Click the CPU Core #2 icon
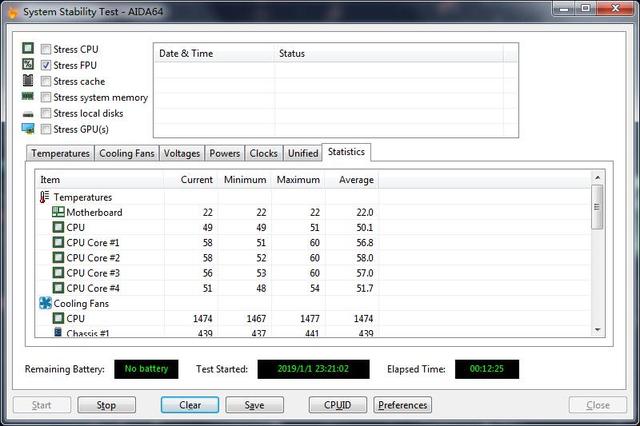Screen dimensions: 640x426 [x=58, y=257]
